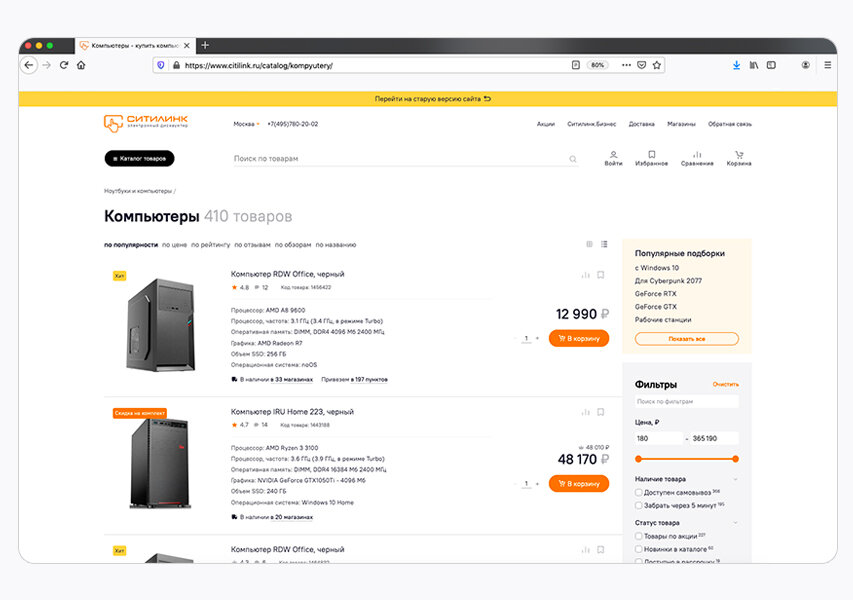Switch to grid view icon

click(589, 244)
